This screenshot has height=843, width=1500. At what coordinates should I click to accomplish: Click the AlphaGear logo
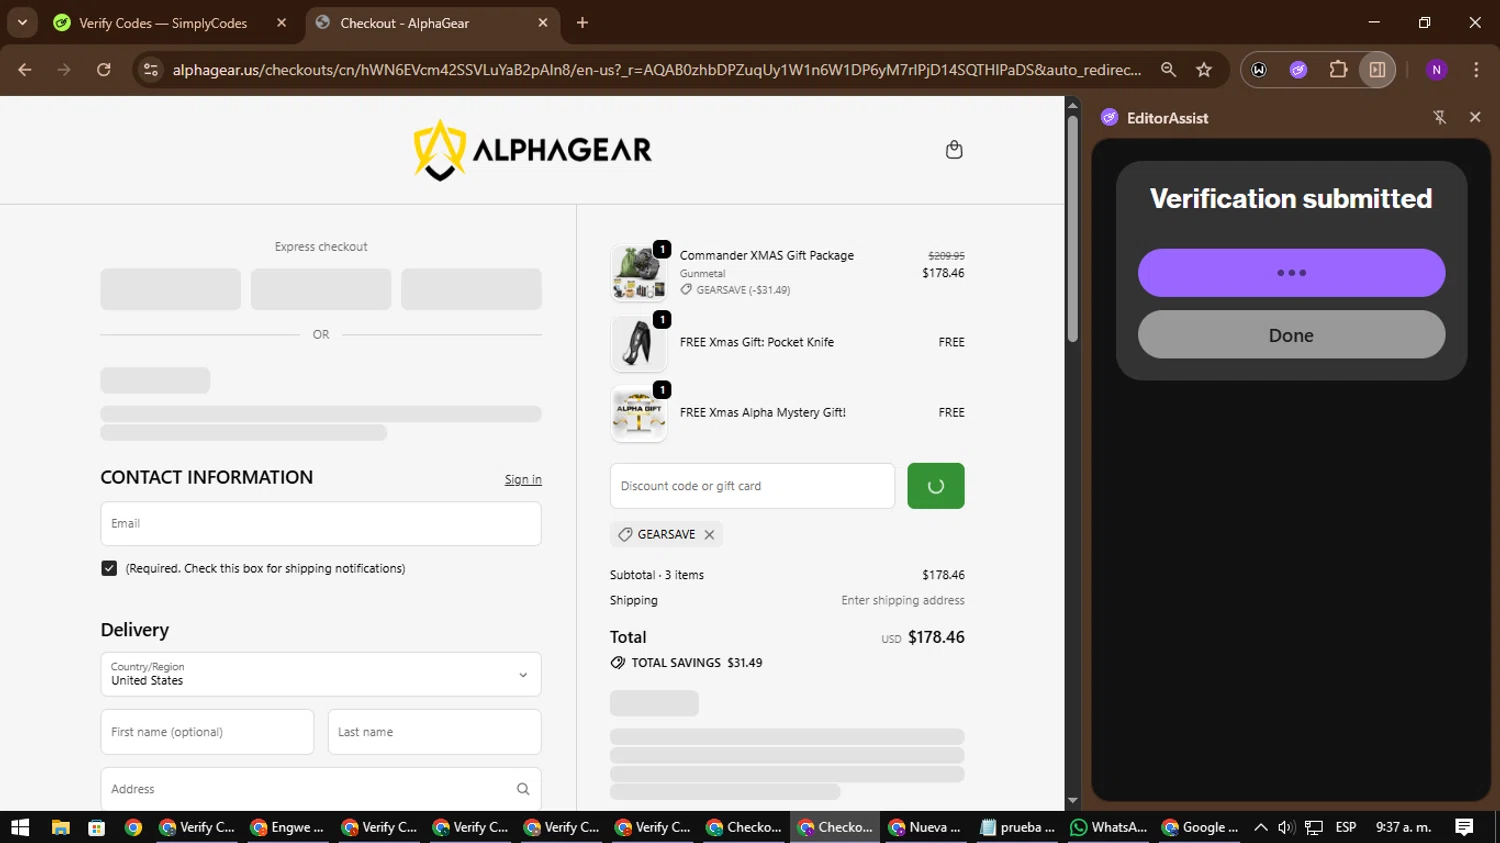(x=533, y=150)
